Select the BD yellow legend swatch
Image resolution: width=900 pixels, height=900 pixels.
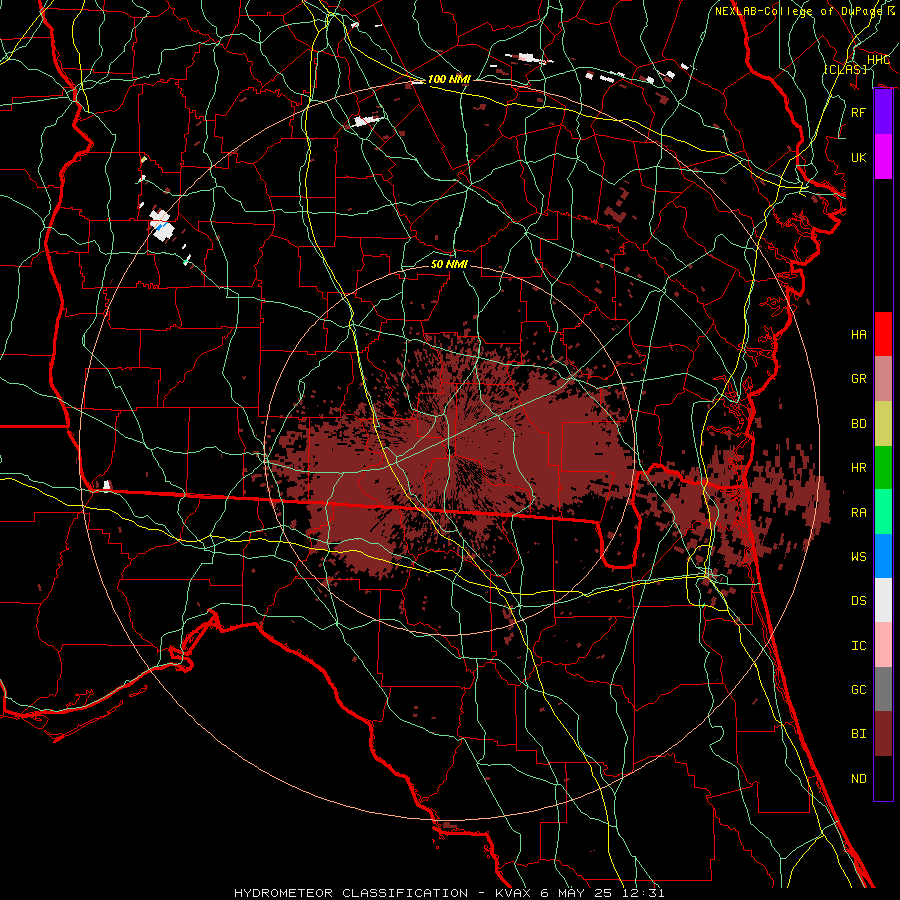click(883, 423)
